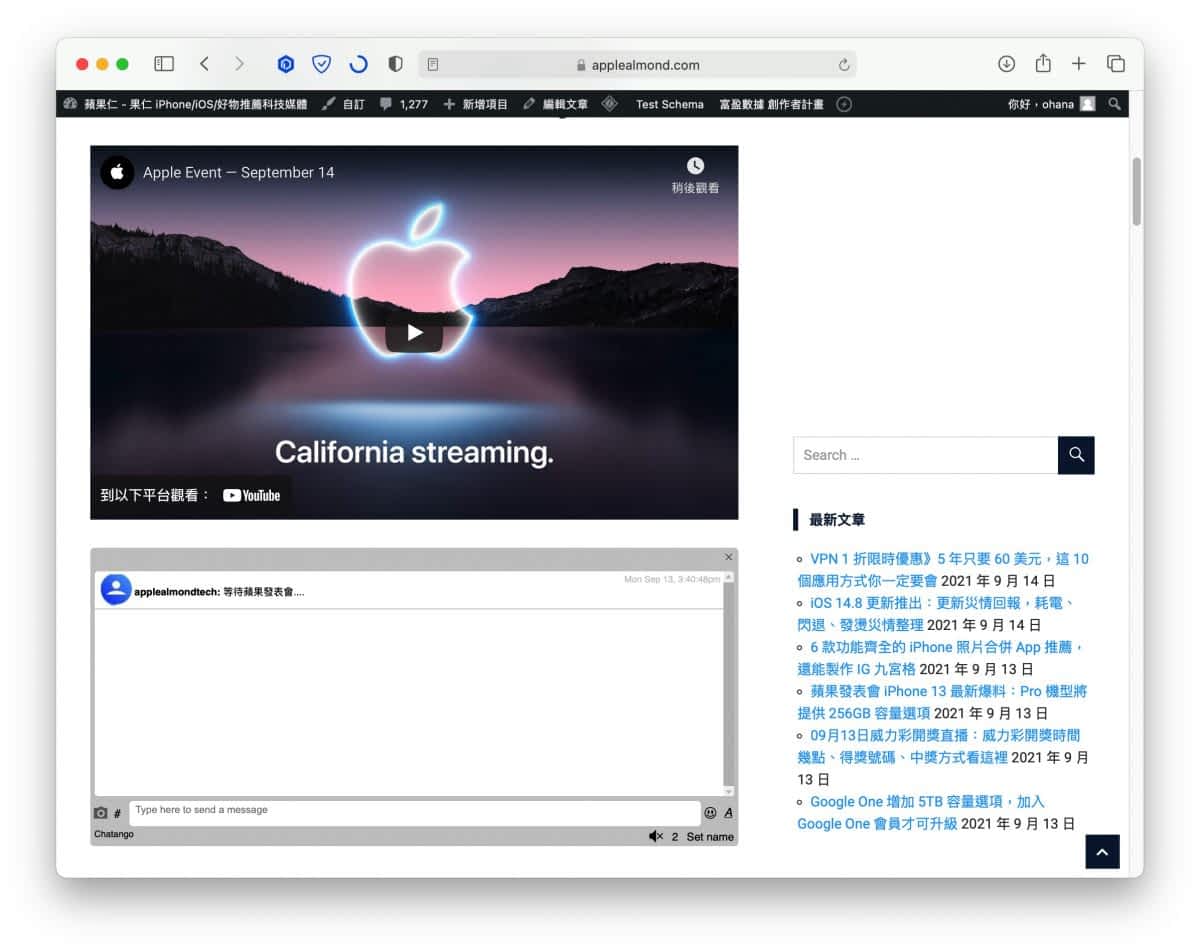Open the 自訂 customize menu item
Viewport: 1200px width, 952px height.
tap(343, 104)
